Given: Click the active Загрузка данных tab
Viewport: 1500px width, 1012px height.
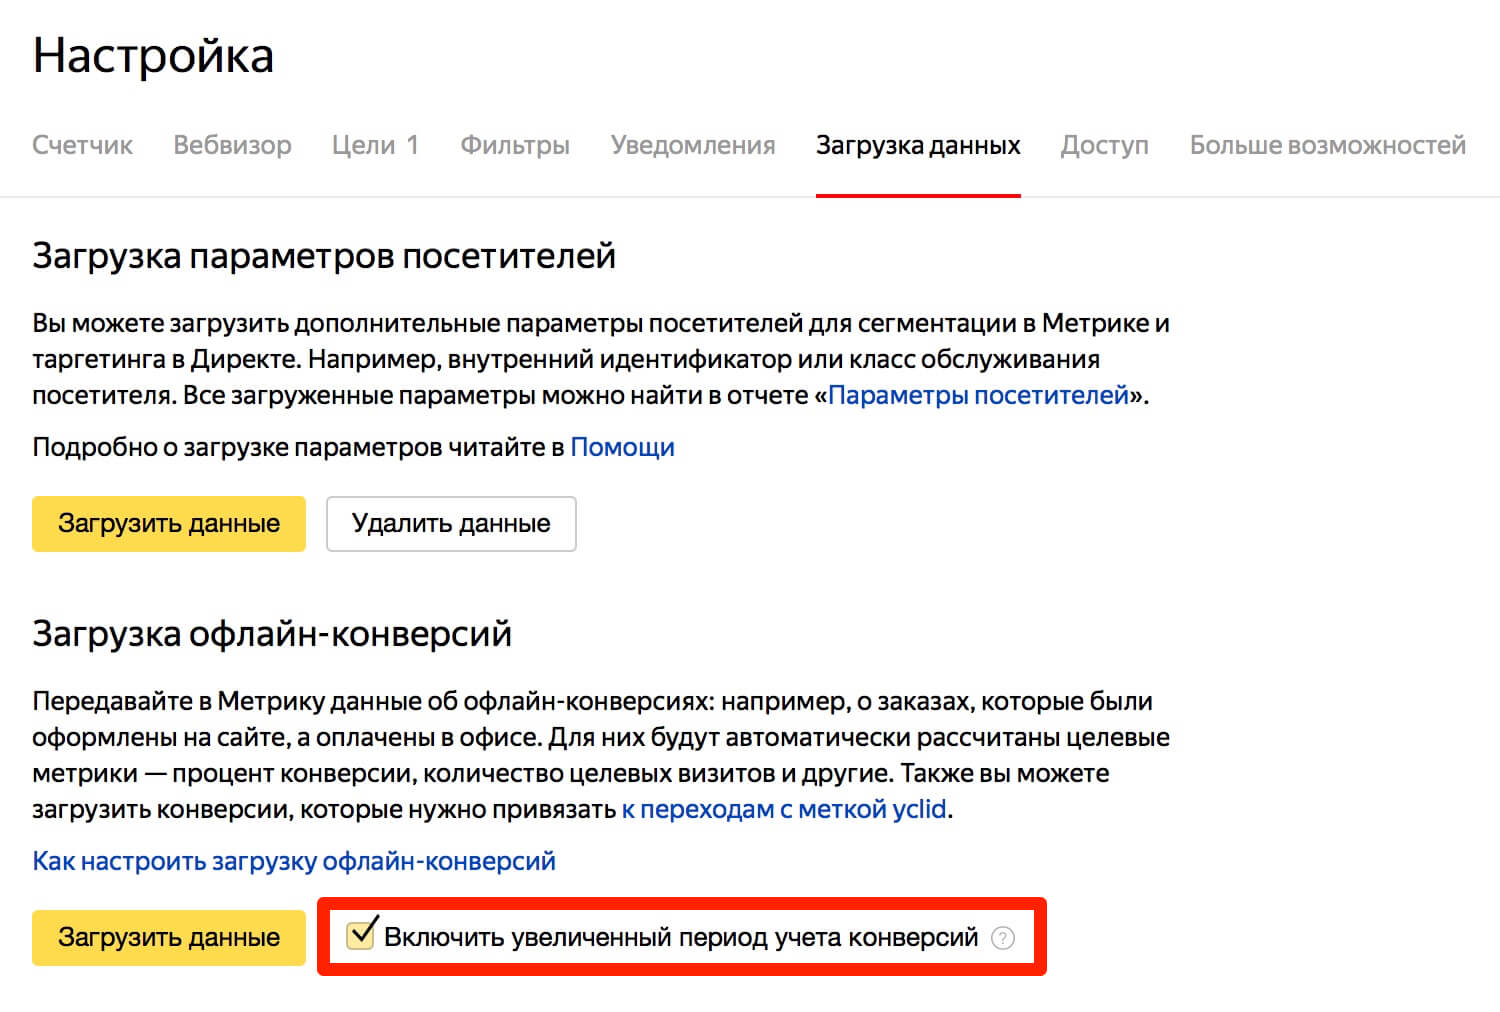Looking at the screenshot, I should point(917,145).
